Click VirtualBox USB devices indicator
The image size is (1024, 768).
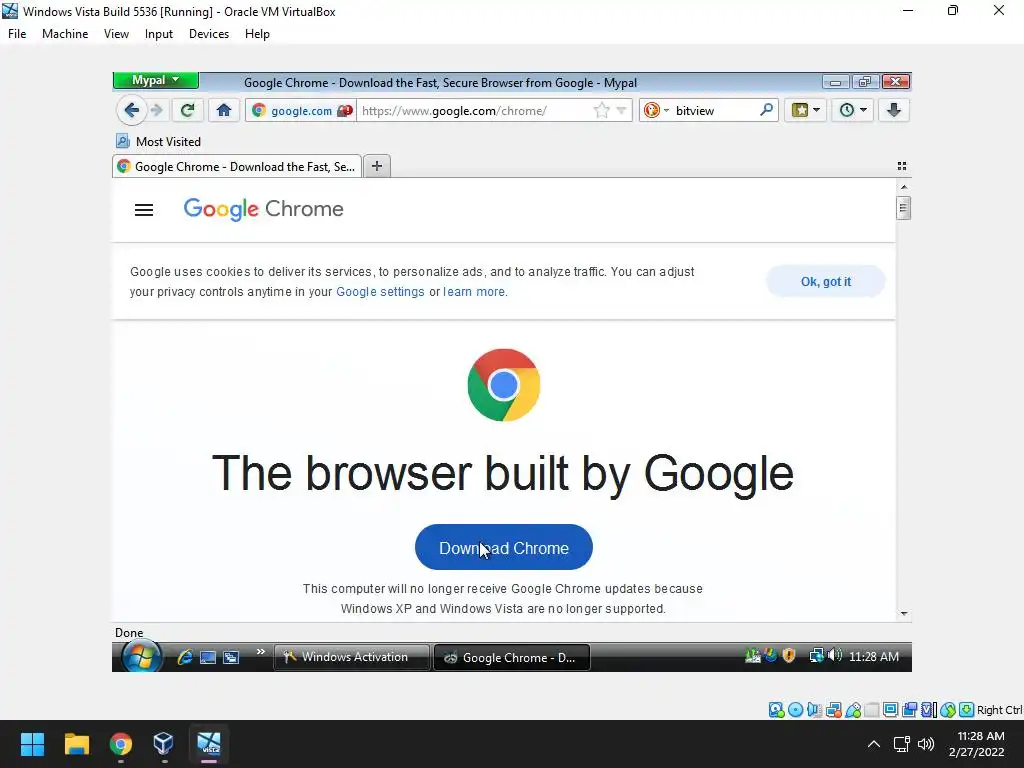853,710
